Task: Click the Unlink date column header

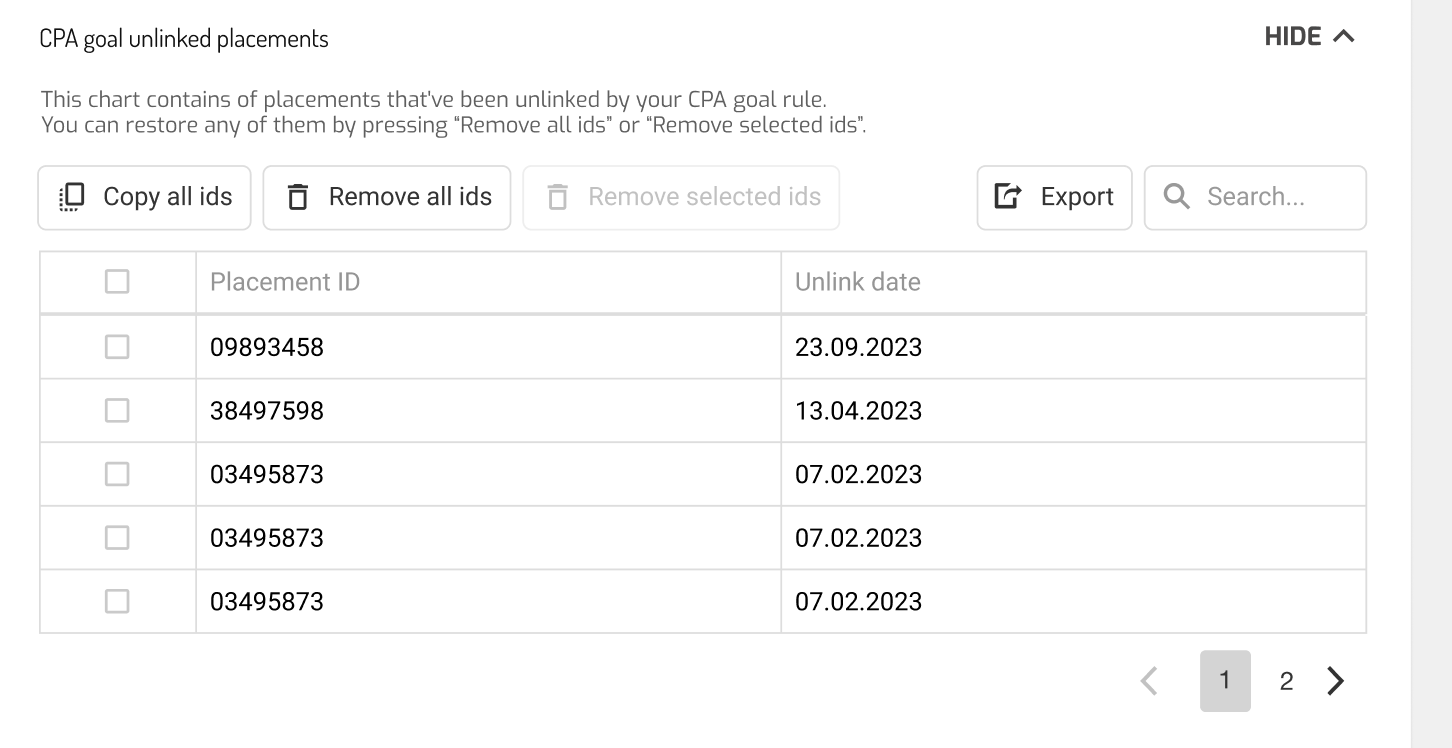Action: pyautogui.click(x=858, y=282)
